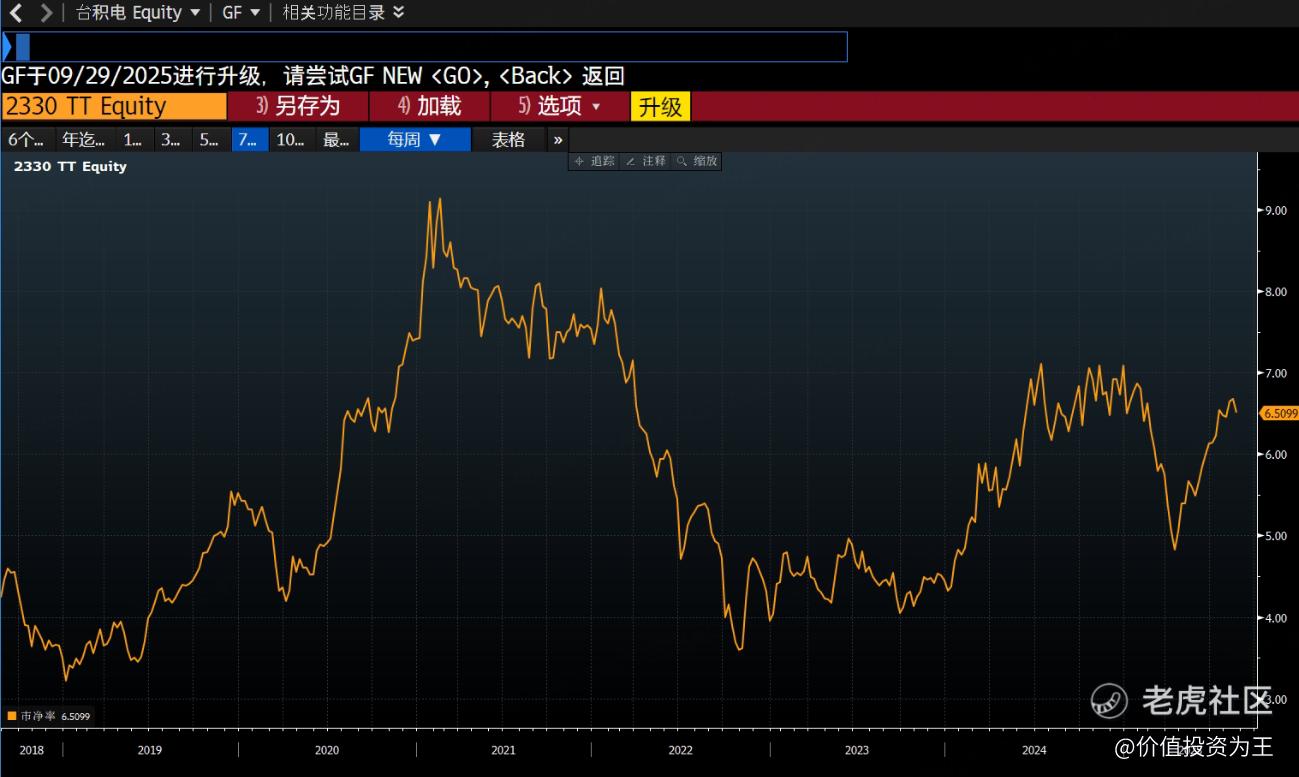
Task: Activate the 追踪 track crosshair tool
Action: coord(595,161)
